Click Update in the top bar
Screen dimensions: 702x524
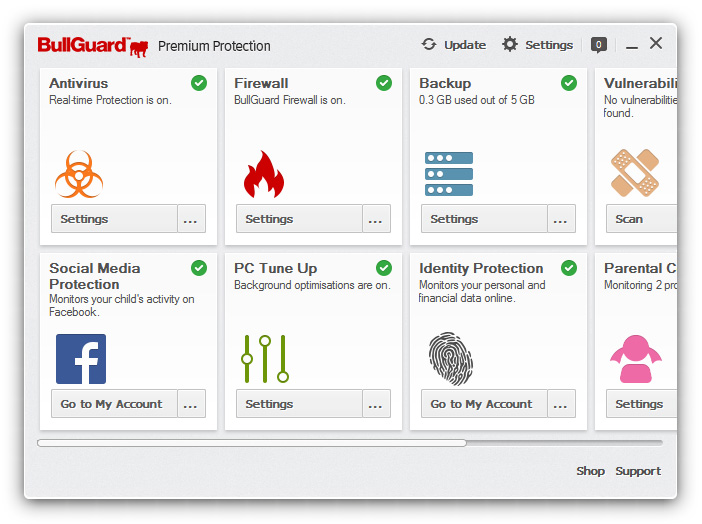point(454,45)
